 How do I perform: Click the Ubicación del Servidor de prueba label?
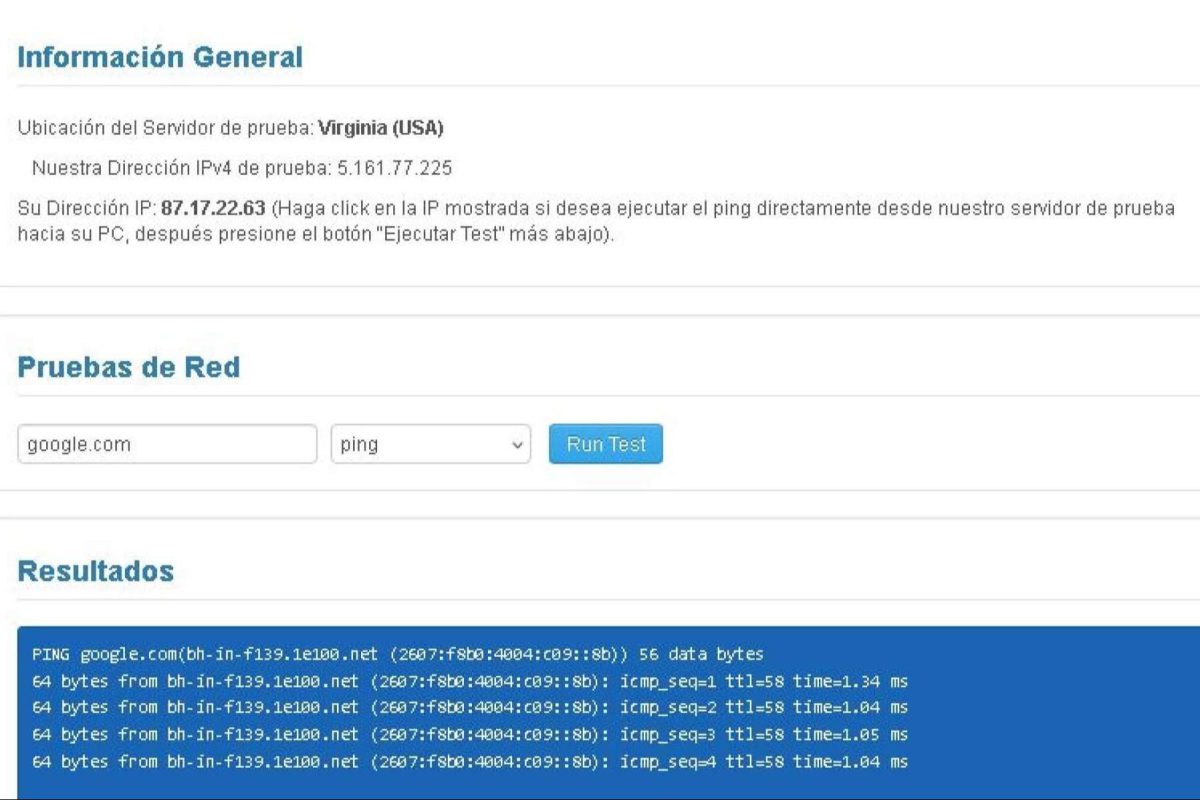point(165,128)
